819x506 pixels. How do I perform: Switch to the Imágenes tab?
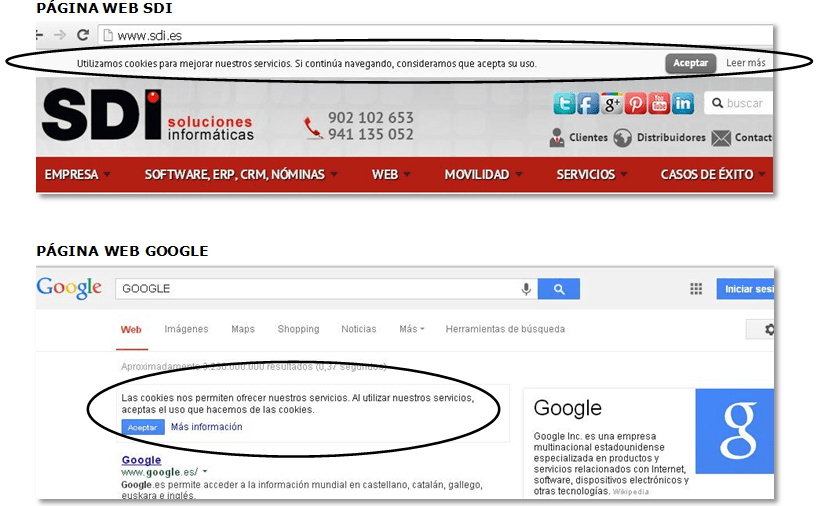tap(186, 329)
